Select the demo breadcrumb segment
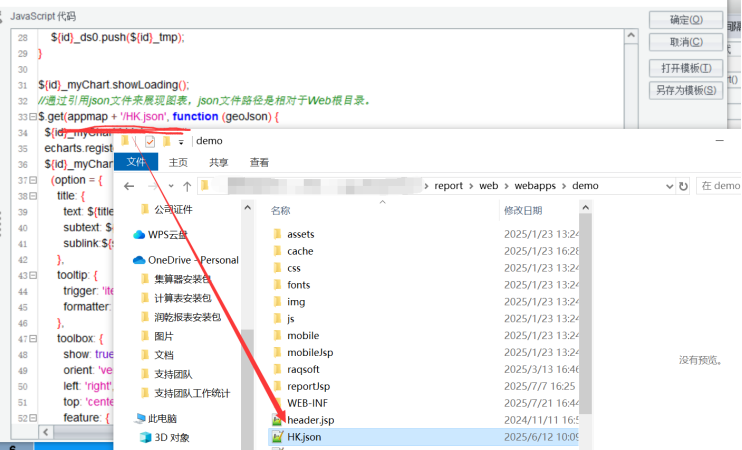Screen dimensions: 742x450 [x=585, y=185]
